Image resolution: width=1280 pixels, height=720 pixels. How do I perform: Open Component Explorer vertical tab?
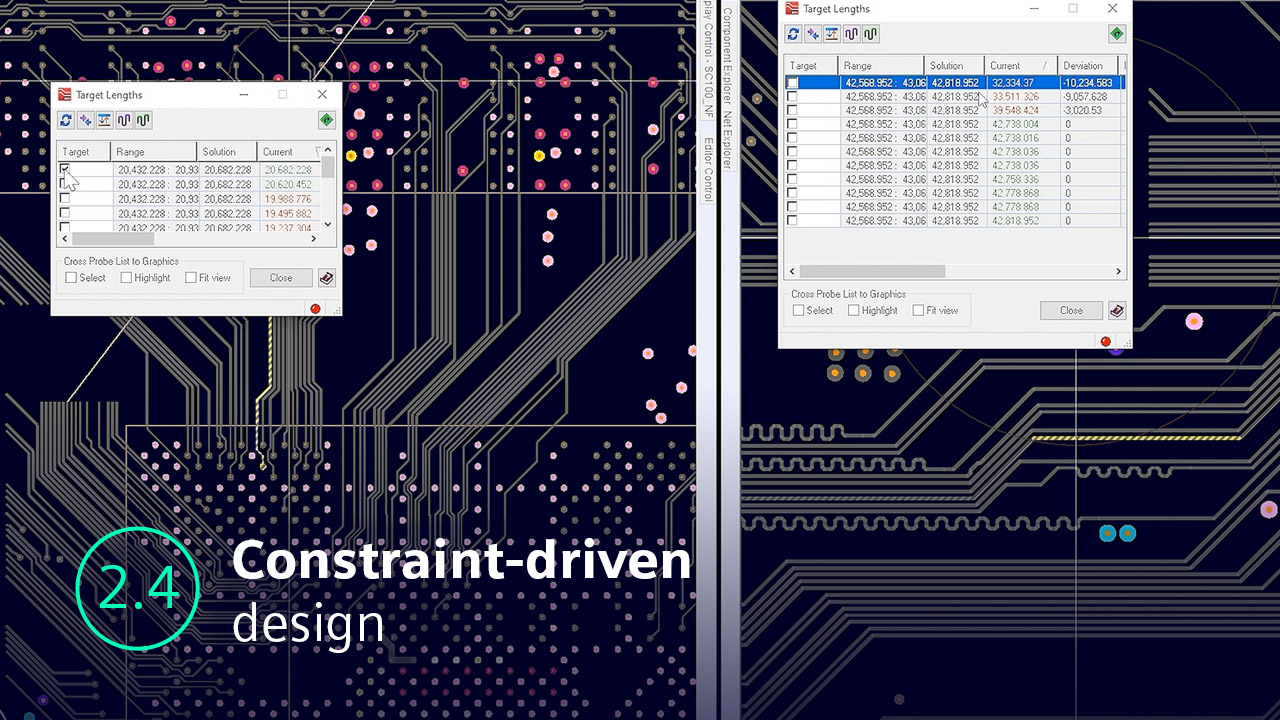click(x=727, y=55)
